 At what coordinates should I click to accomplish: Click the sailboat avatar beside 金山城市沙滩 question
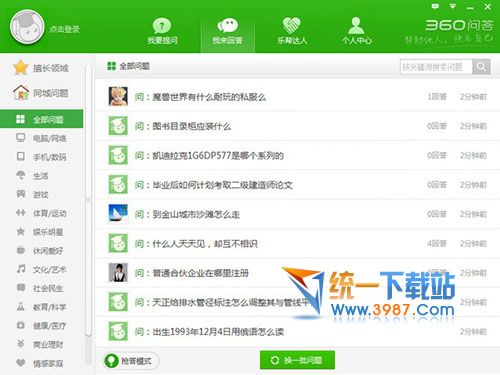[x=118, y=214]
